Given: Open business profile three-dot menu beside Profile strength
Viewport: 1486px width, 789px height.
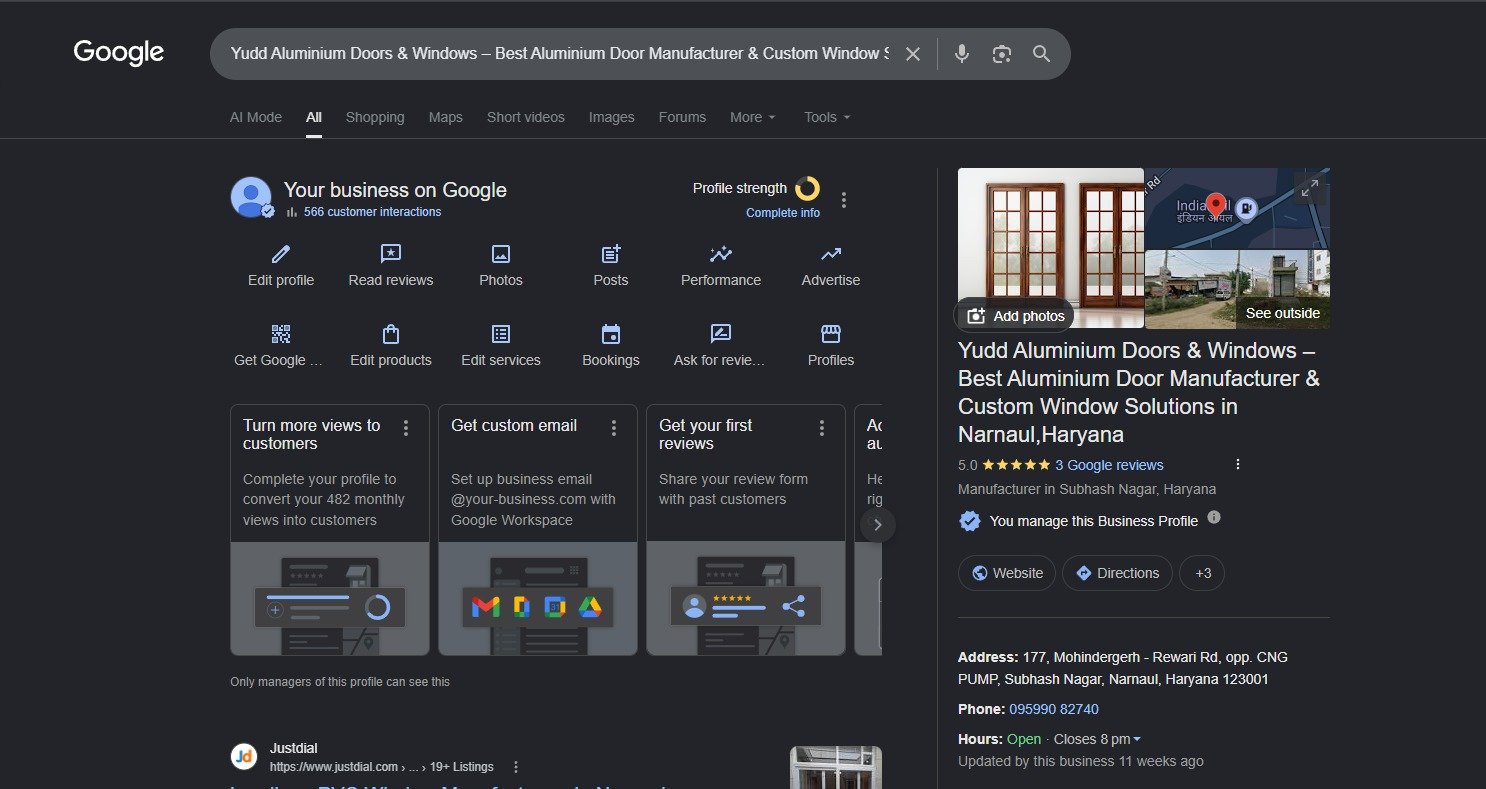Looking at the screenshot, I should pyautogui.click(x=844, y=200).
